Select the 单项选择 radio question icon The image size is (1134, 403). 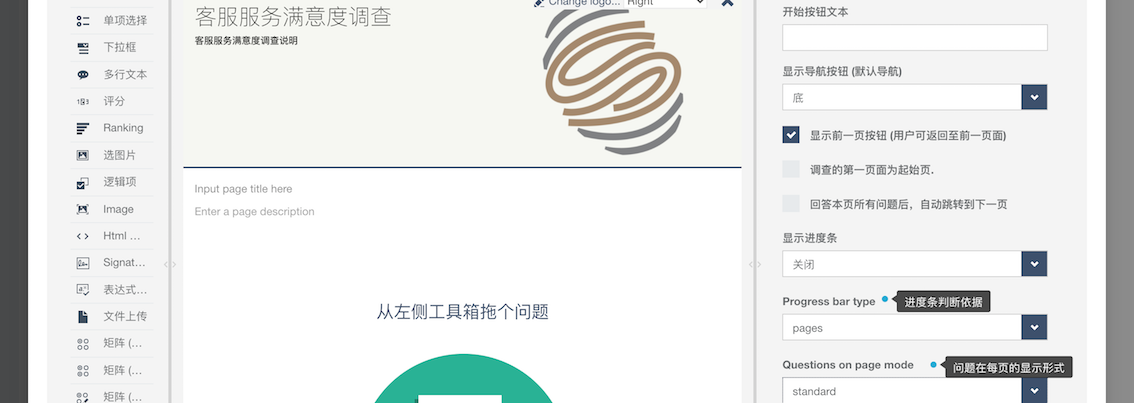click(x=82, y=20)
